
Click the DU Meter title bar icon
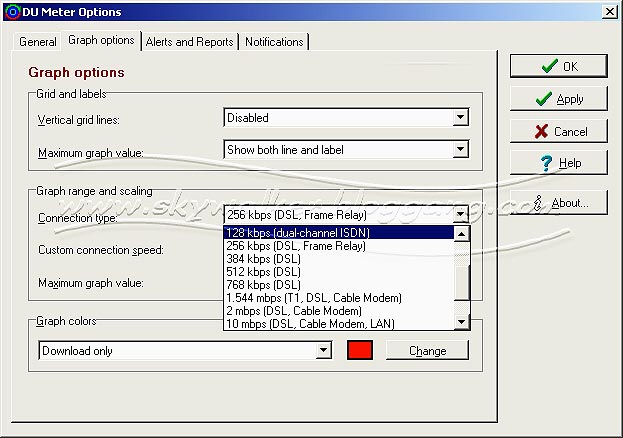[x=12, y=12]
